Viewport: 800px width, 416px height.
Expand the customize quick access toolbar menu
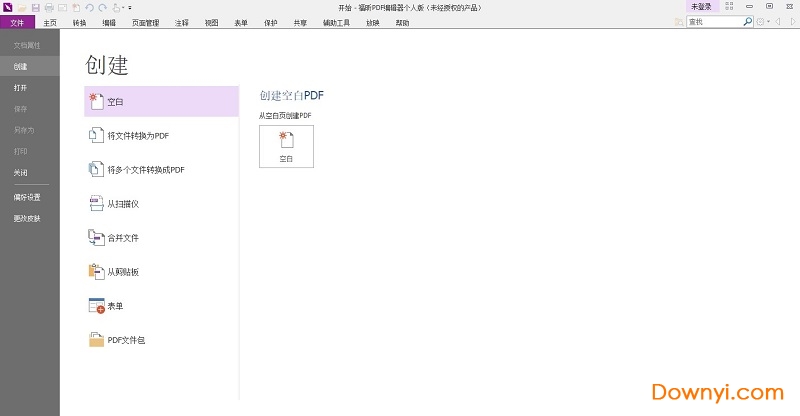pos(130,8)
